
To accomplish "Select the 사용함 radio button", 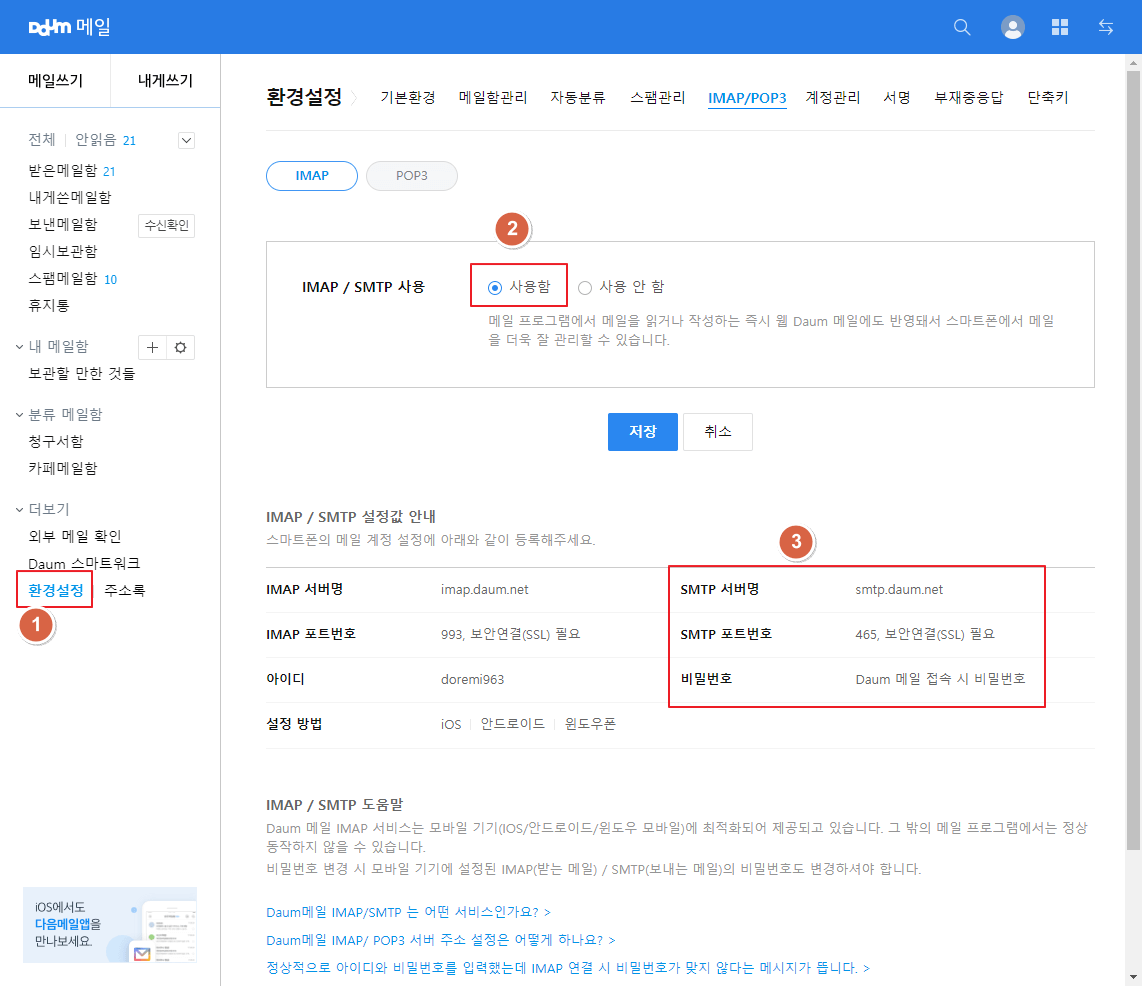I will (x=495, y=288).
